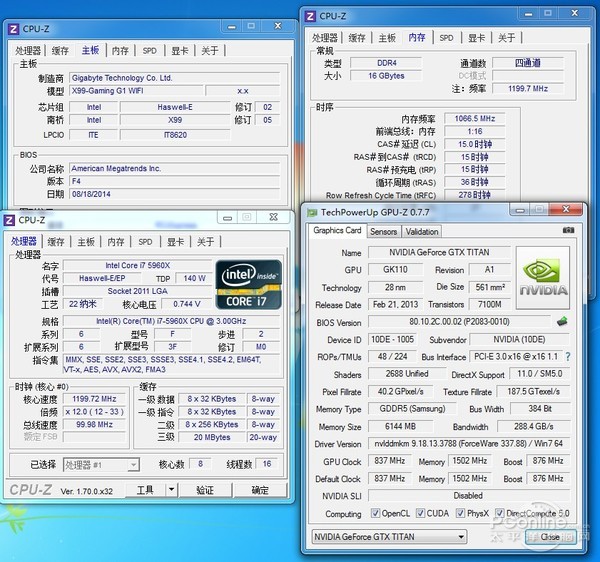Select the Graphics Card tab in GPU-Z
The width and height of the screenshot is (600, 562).
pos(337,230)
